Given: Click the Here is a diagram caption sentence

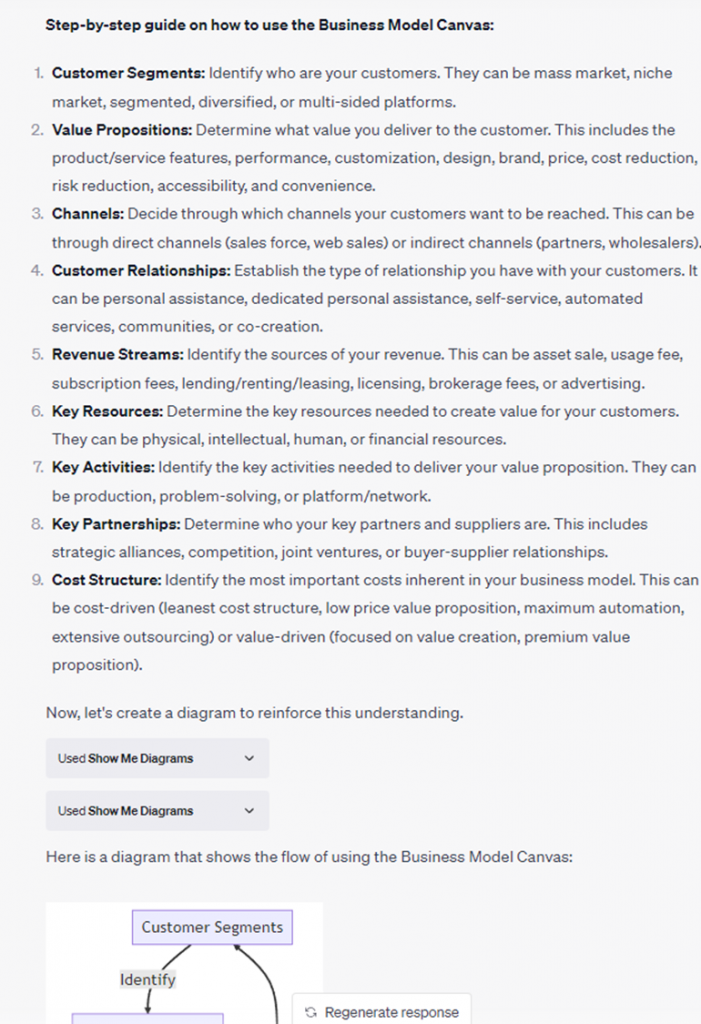Looking at the screenshot, I should point(308,857).
